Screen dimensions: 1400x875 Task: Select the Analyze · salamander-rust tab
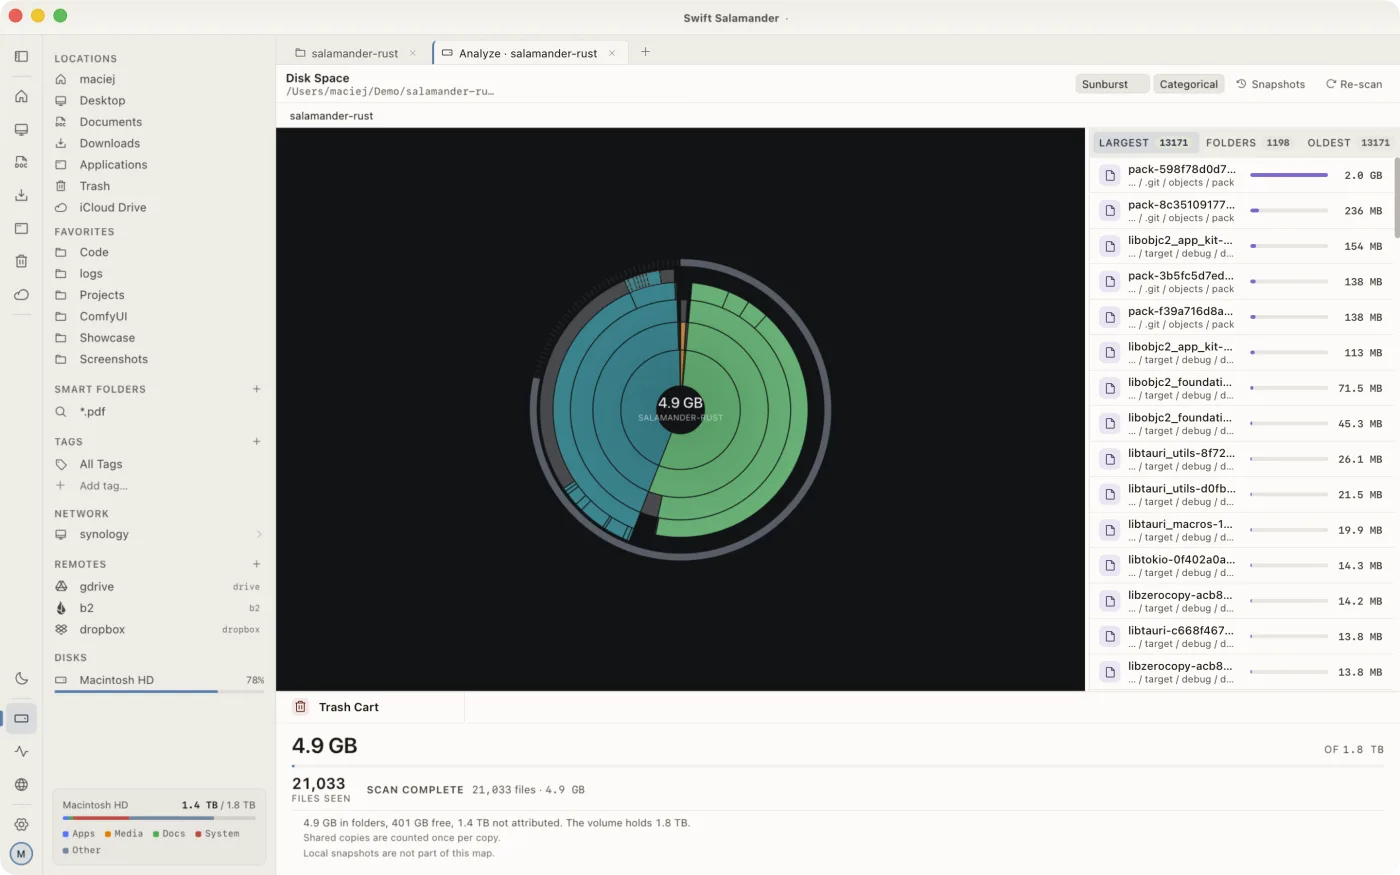[x=529, y=53]
